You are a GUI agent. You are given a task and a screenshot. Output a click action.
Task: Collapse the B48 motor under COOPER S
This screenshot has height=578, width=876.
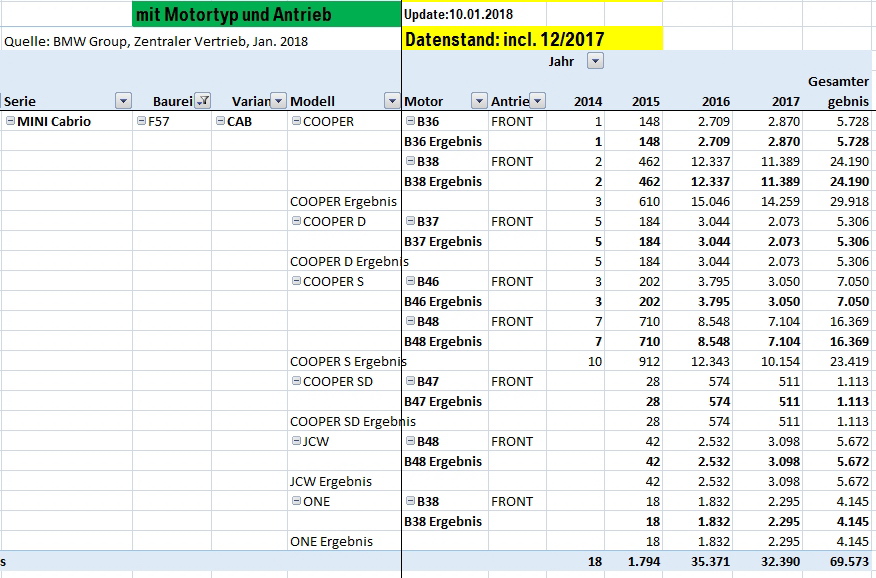coord(411,321)
